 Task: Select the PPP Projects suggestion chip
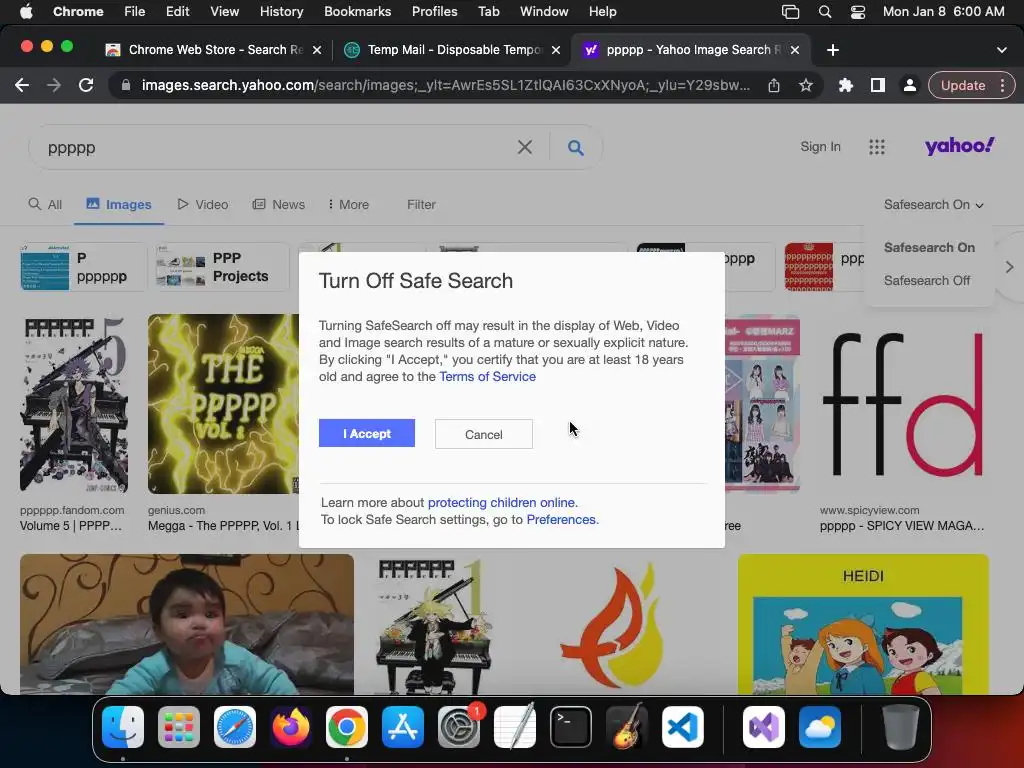click(223, 267)
